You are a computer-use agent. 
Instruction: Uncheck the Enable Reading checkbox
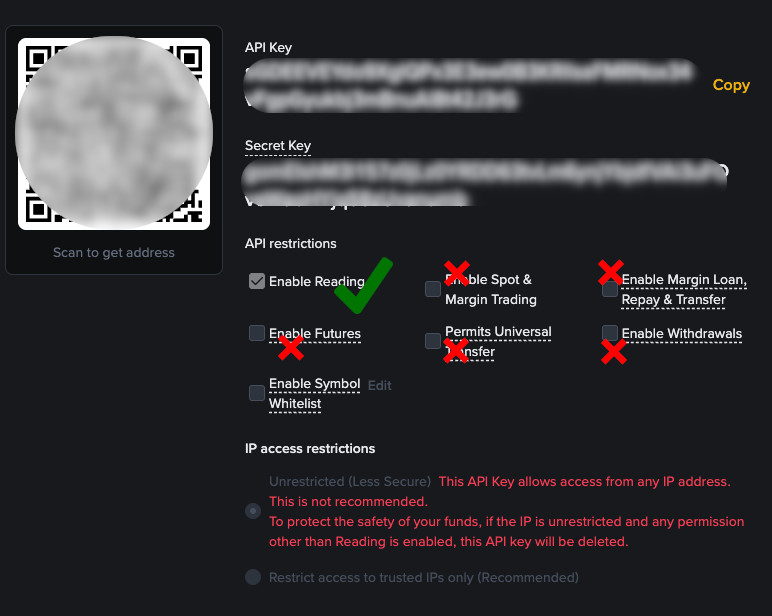257,281
